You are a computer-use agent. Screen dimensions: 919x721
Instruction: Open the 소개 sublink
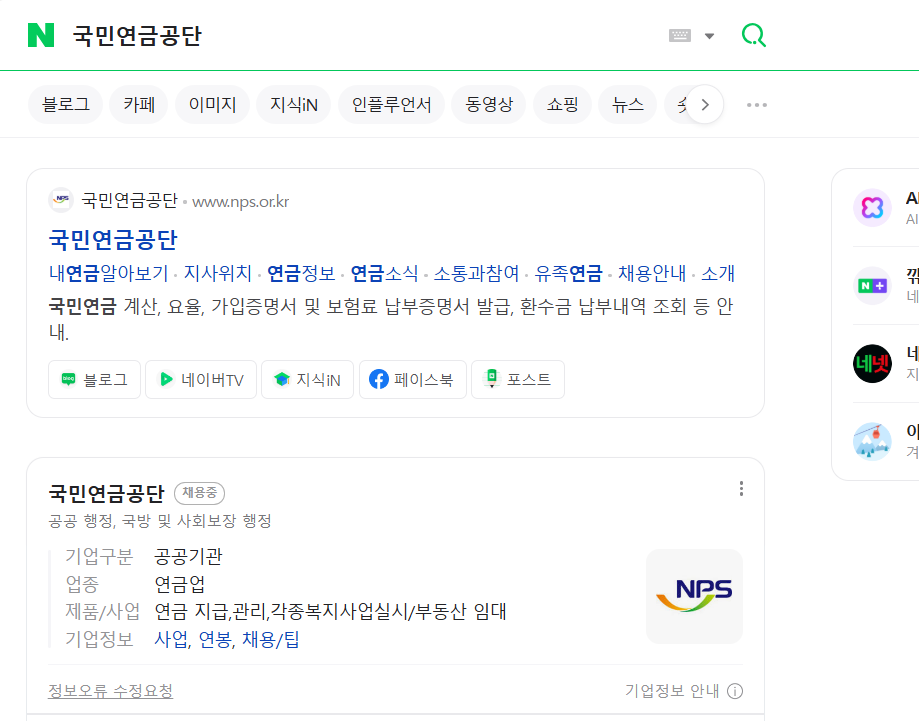(718, 273)
